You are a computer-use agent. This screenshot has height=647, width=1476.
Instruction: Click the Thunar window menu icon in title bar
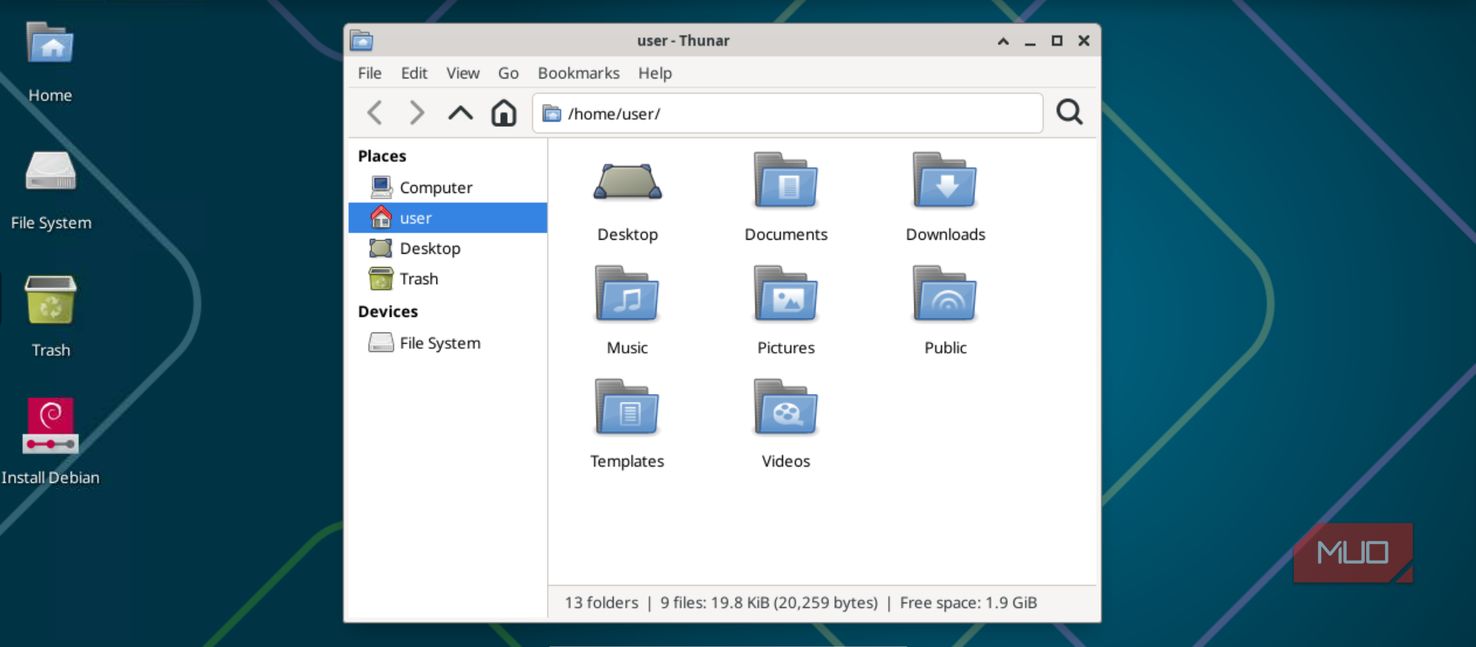tap(362, 41)
